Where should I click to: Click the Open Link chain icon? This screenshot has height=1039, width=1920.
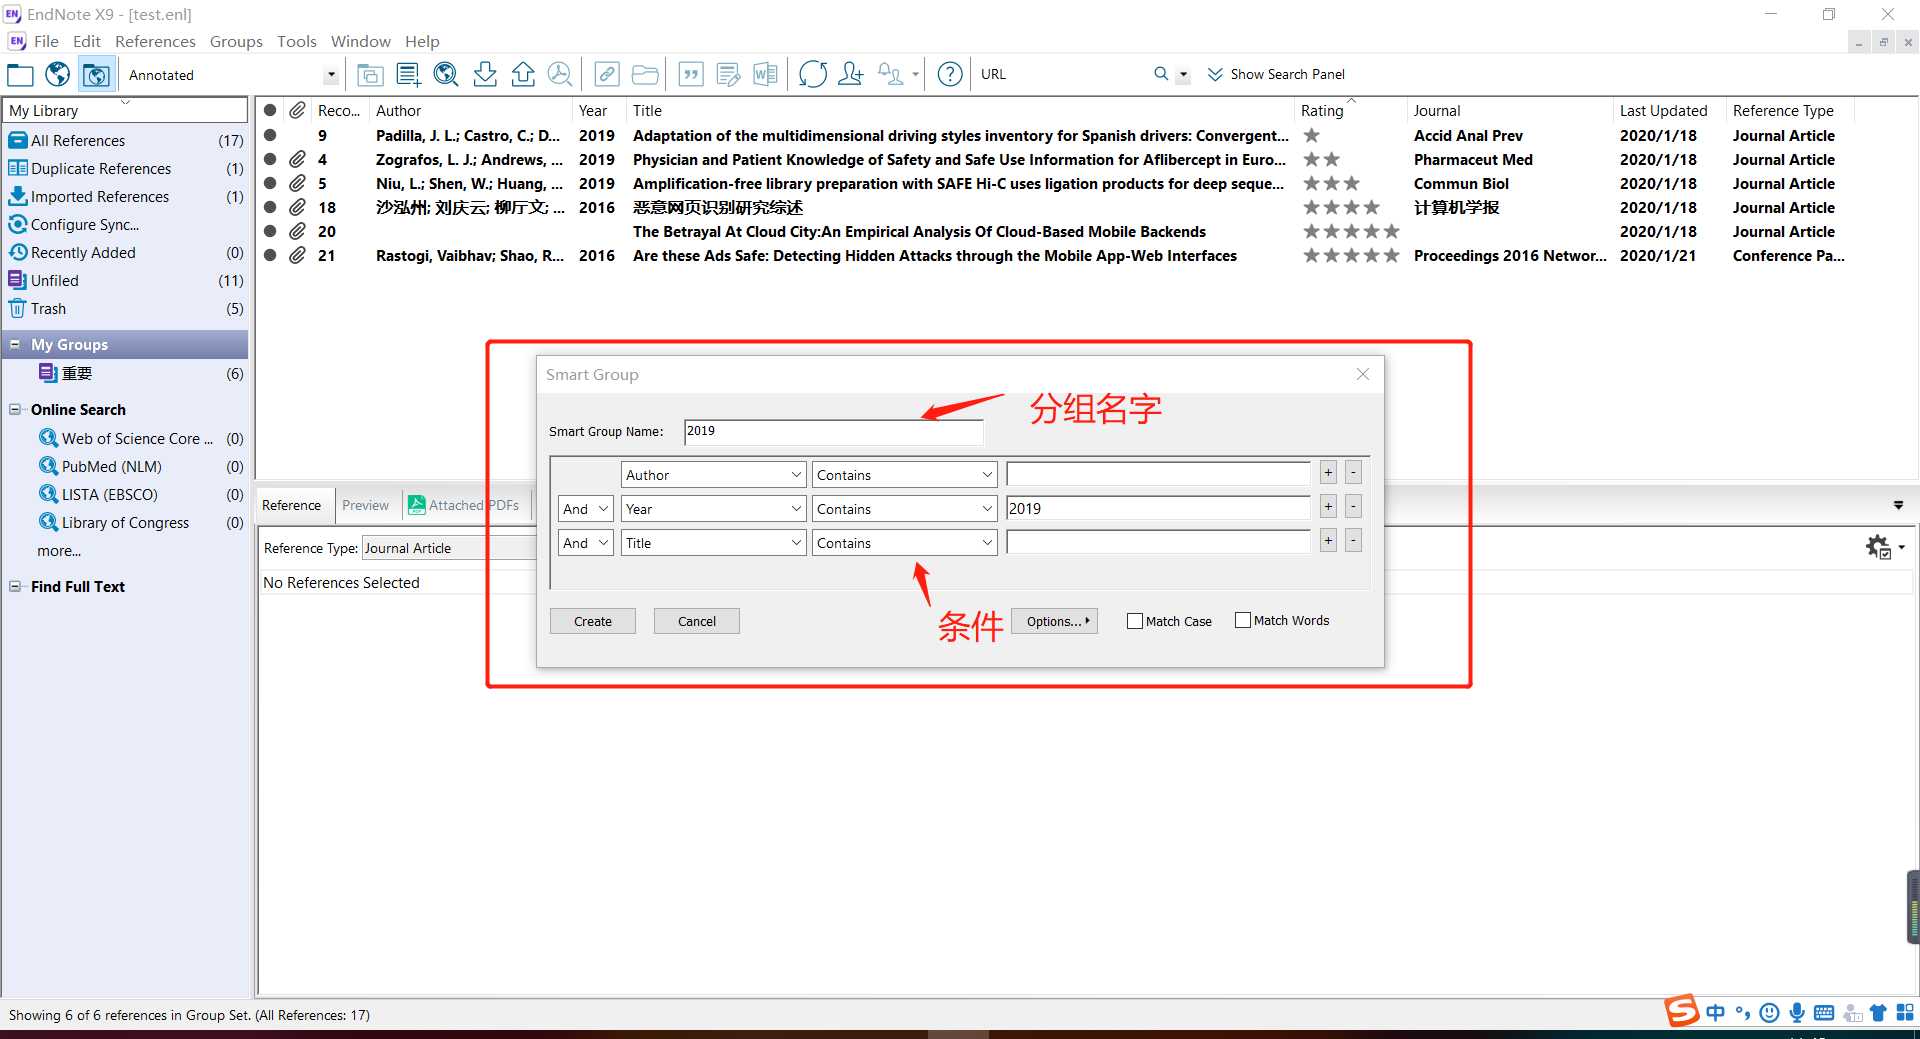607,75
